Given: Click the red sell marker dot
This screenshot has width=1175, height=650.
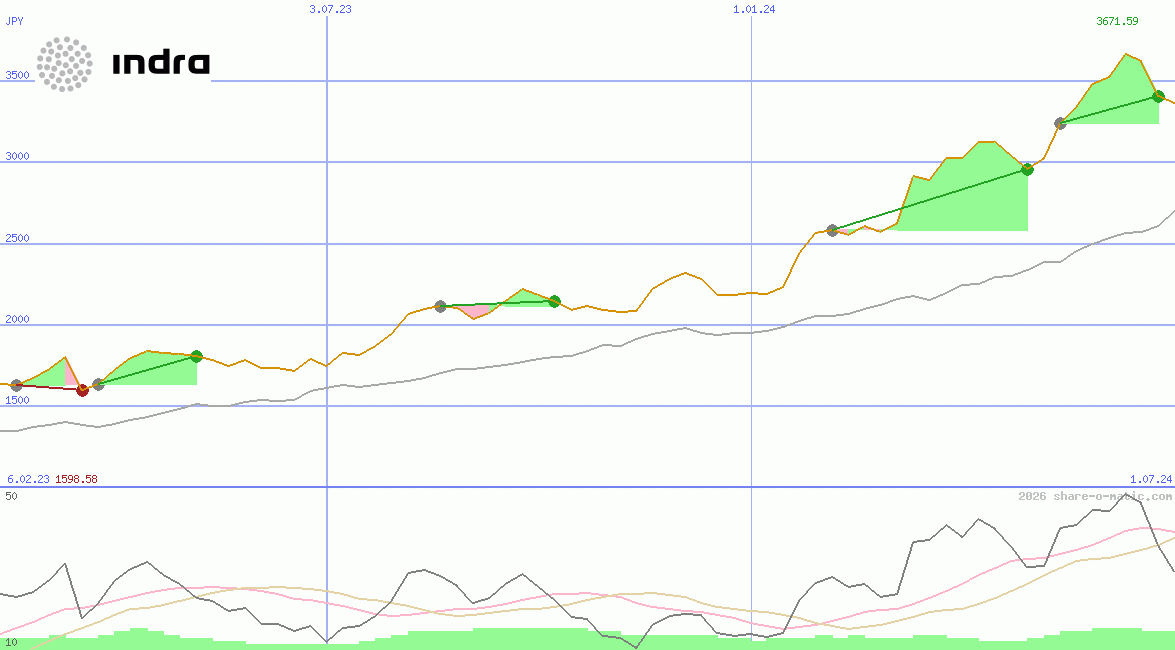Looking at the screenshot, I should click(82, 390).
